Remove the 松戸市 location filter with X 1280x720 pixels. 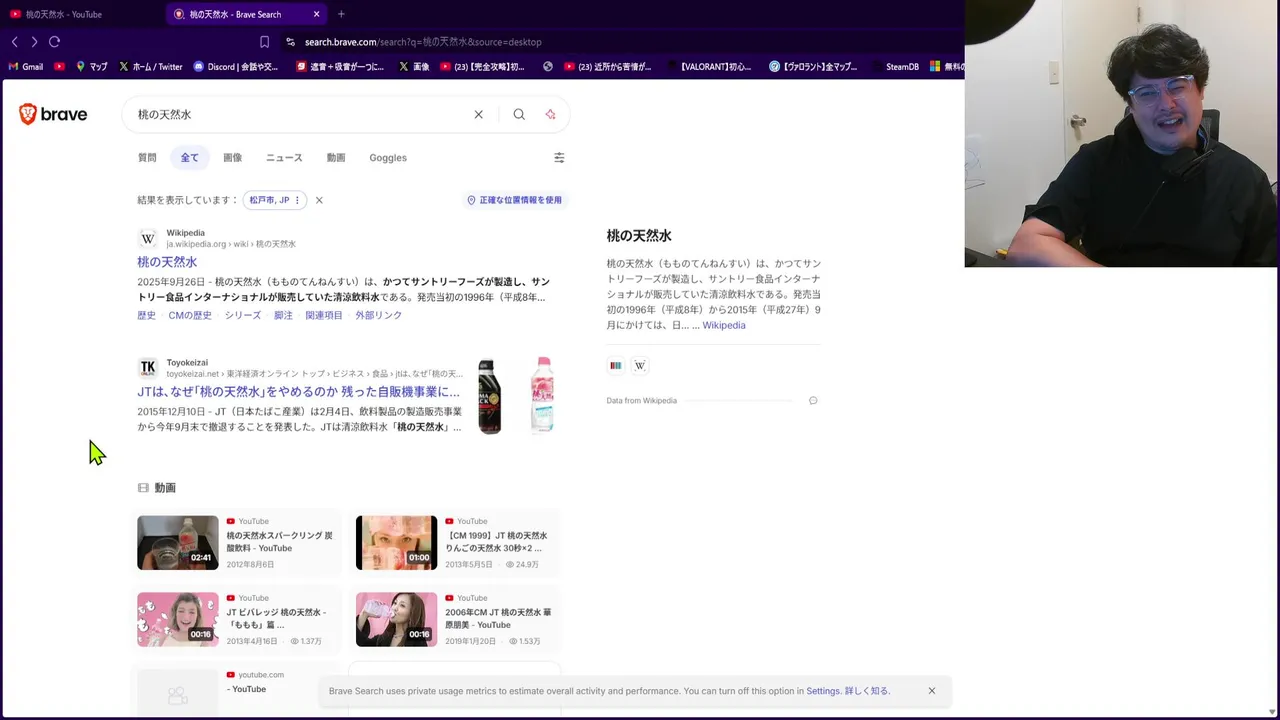319,200
